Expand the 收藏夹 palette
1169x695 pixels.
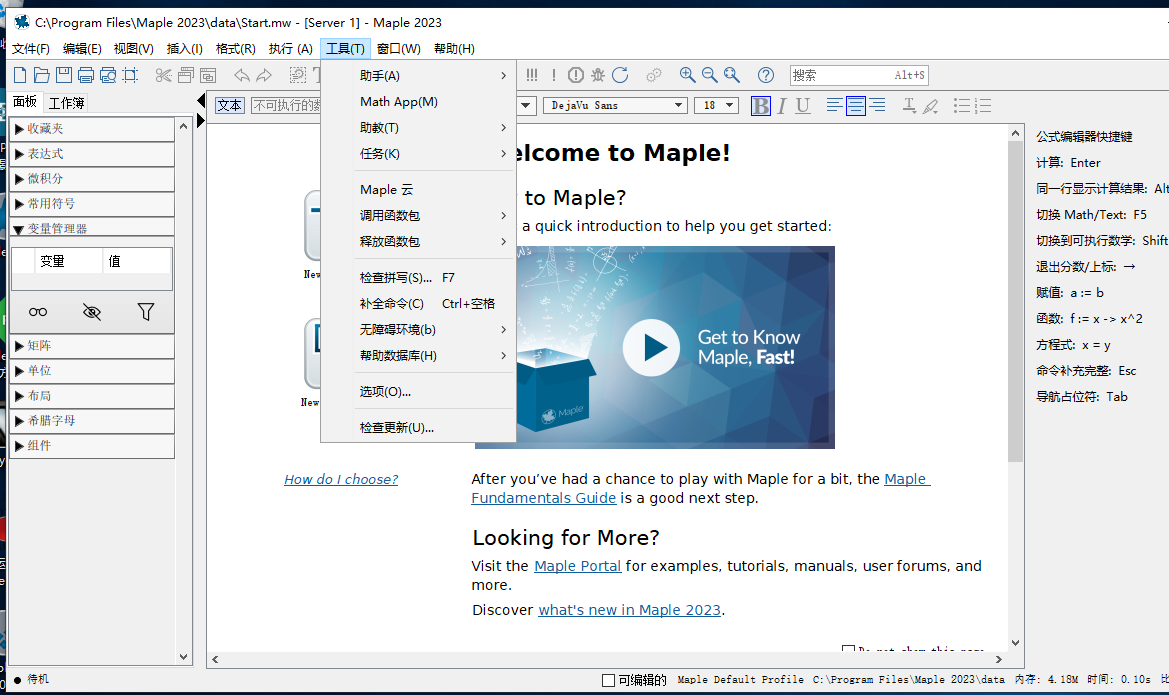point(92,128)
